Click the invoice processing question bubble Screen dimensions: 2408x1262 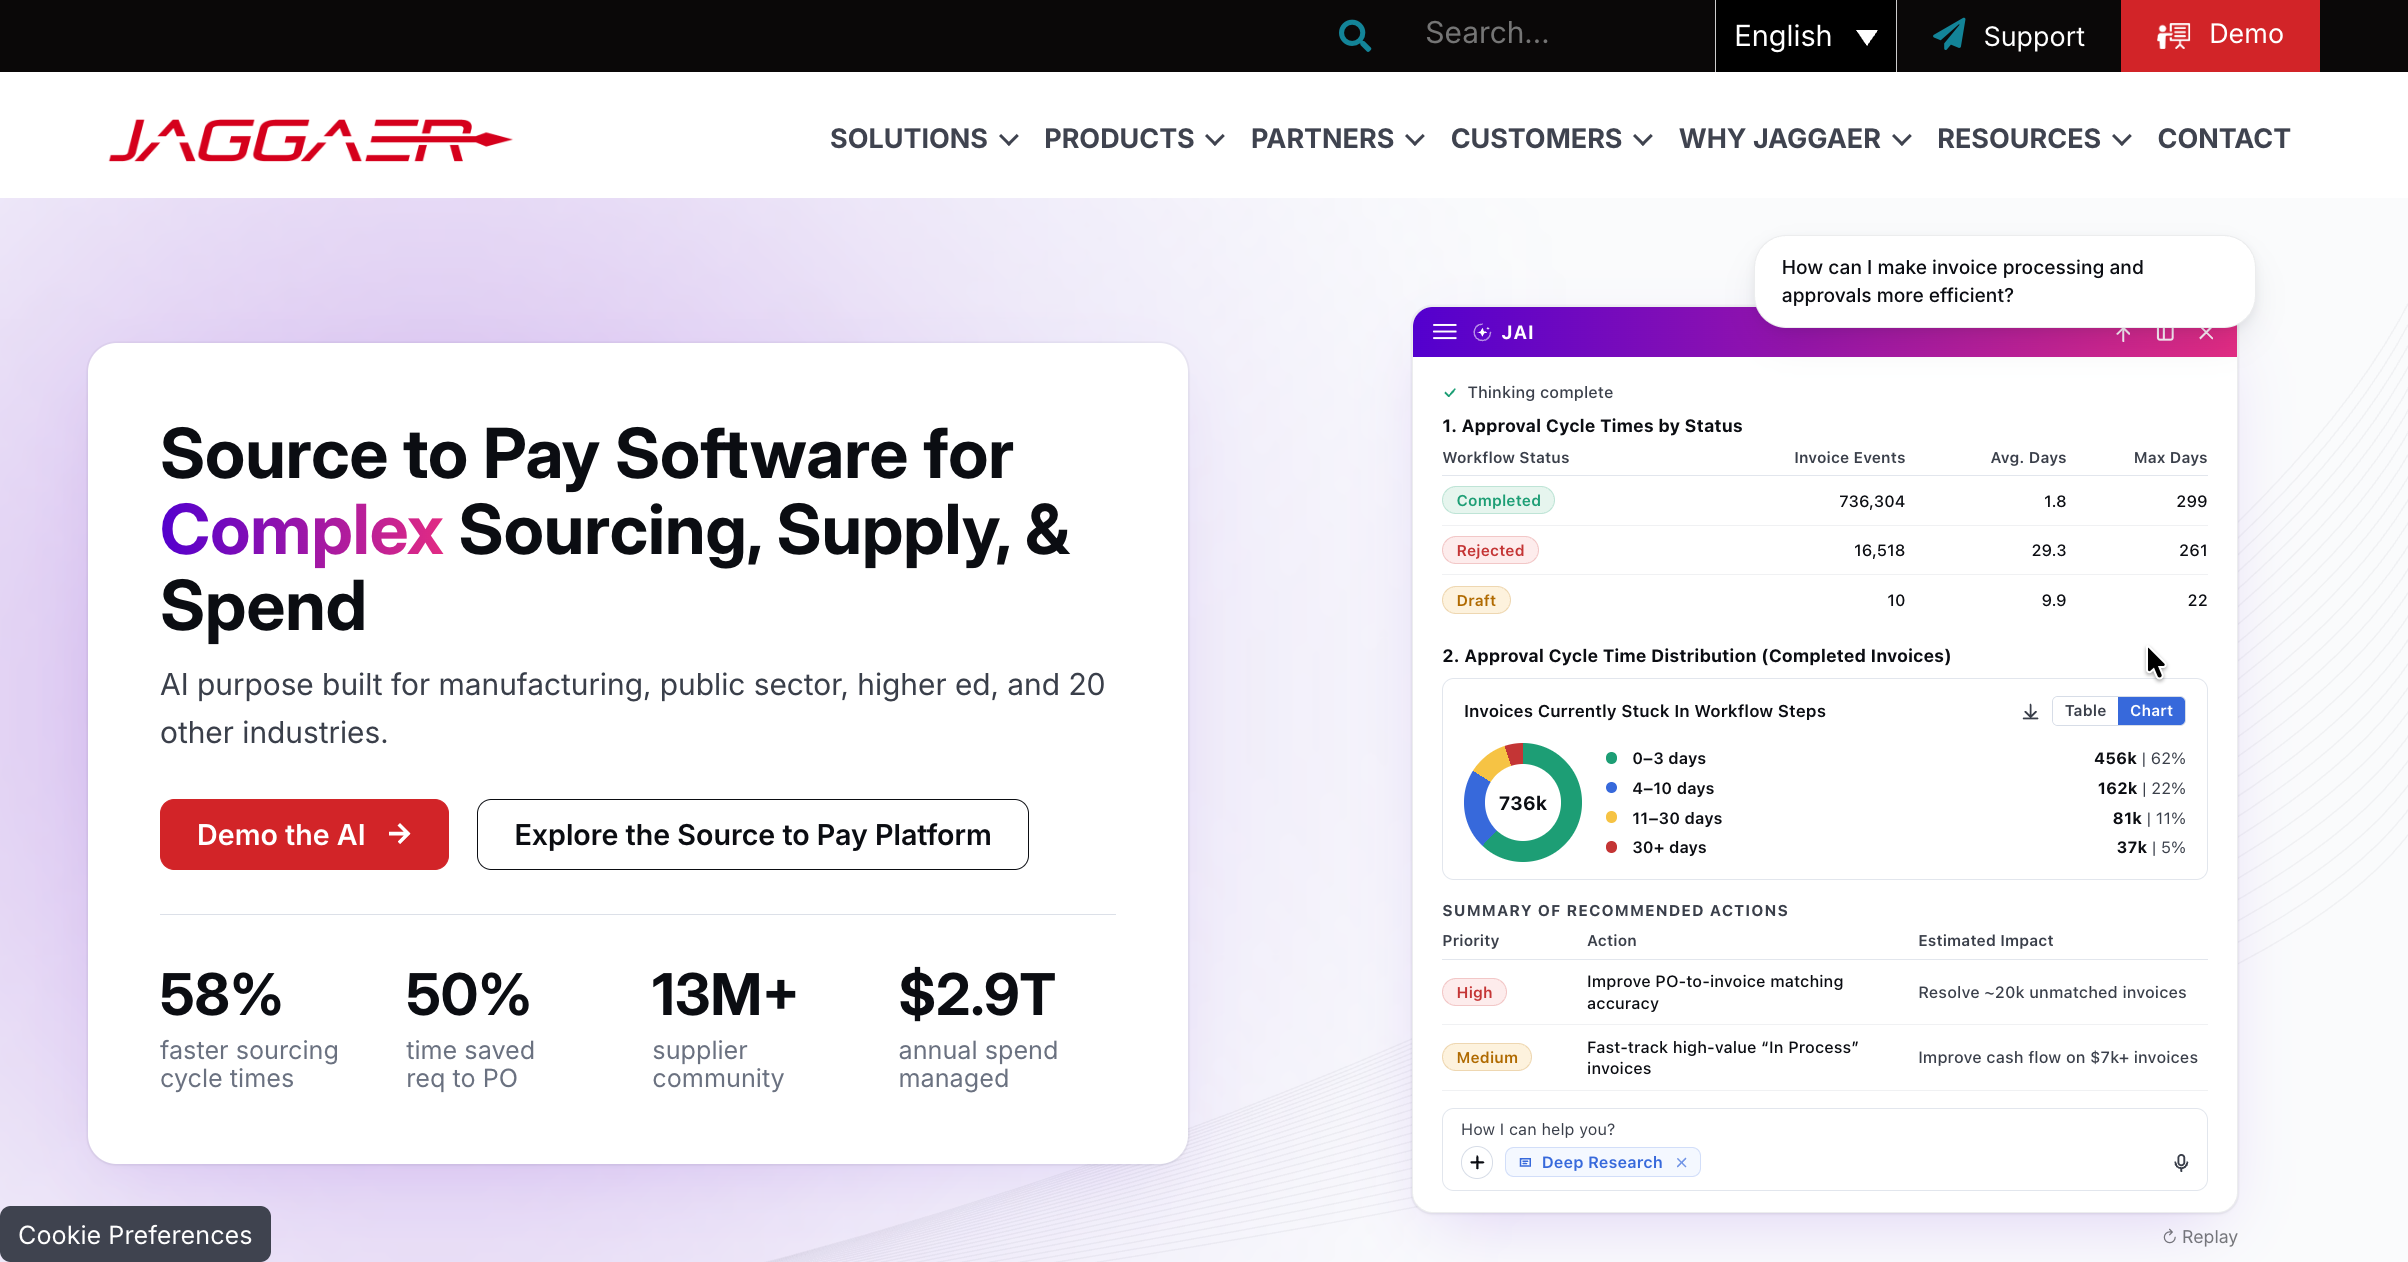pyautogui.click(x=2004, y=281)
